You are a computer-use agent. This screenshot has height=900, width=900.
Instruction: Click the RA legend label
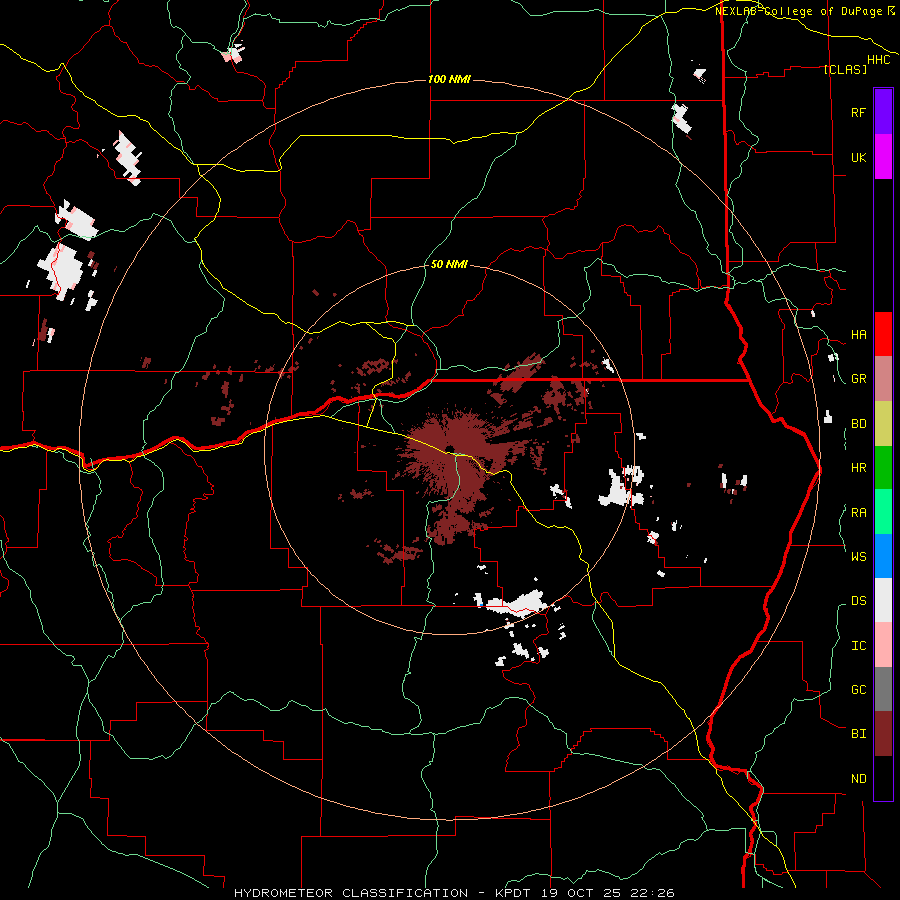(858, 513)
